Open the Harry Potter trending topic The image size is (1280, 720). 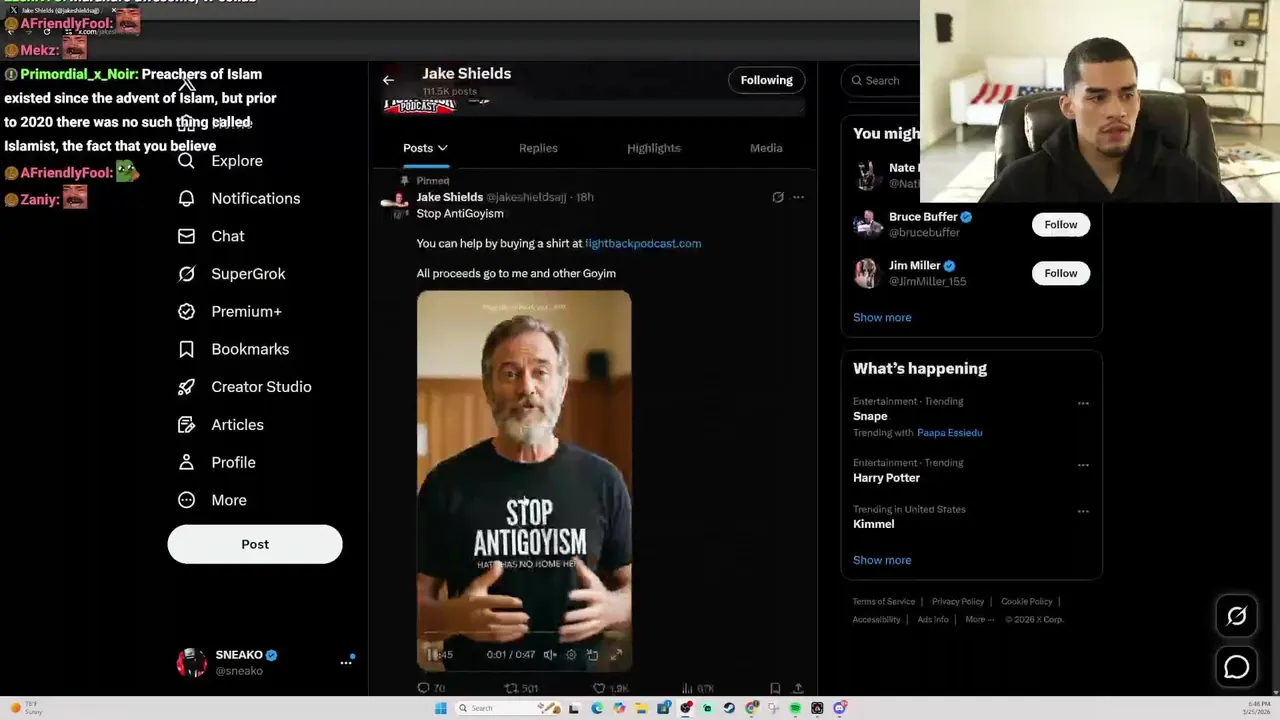(886, 478)
